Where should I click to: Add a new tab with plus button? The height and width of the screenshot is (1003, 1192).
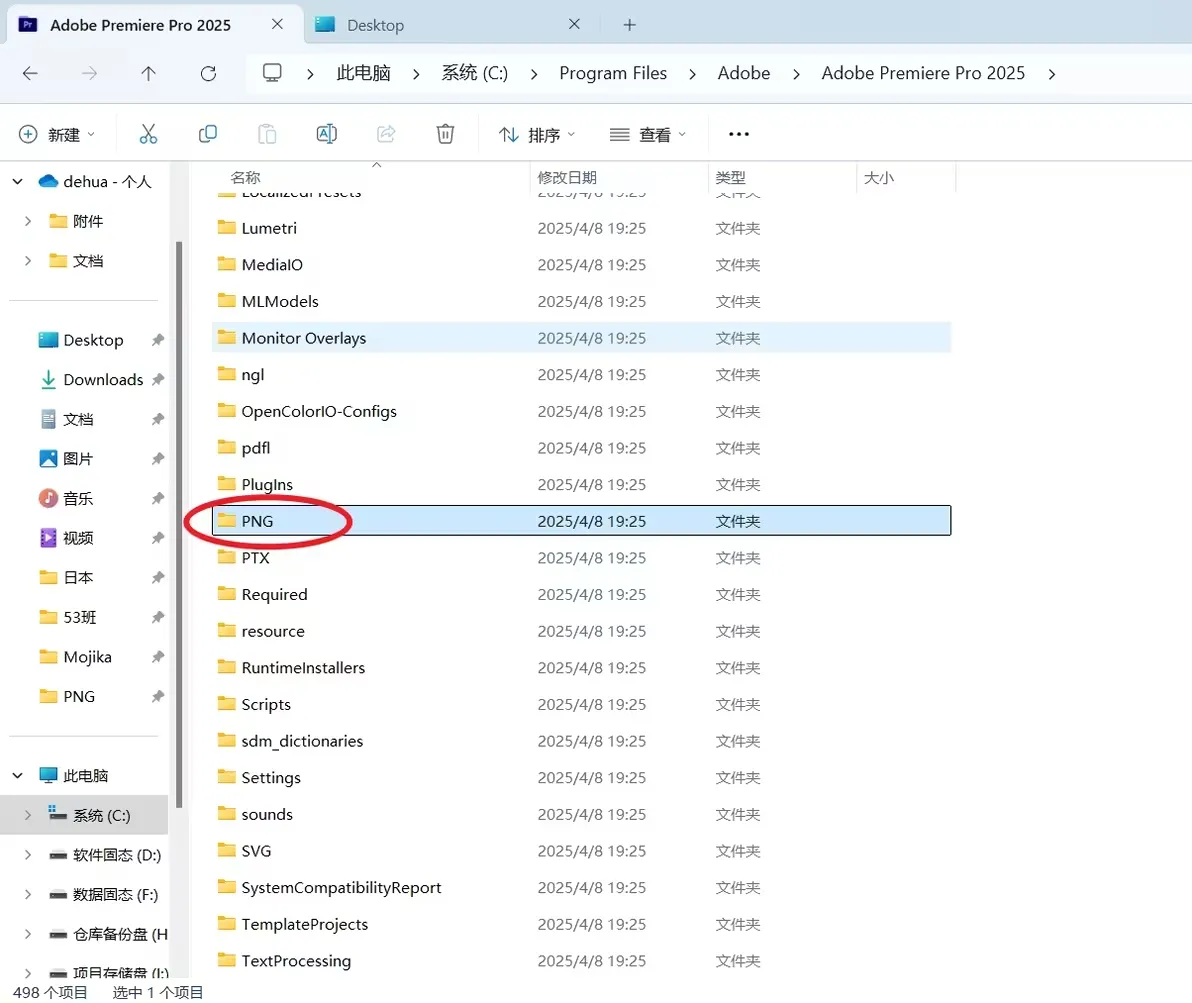click(x=629, y=25)
